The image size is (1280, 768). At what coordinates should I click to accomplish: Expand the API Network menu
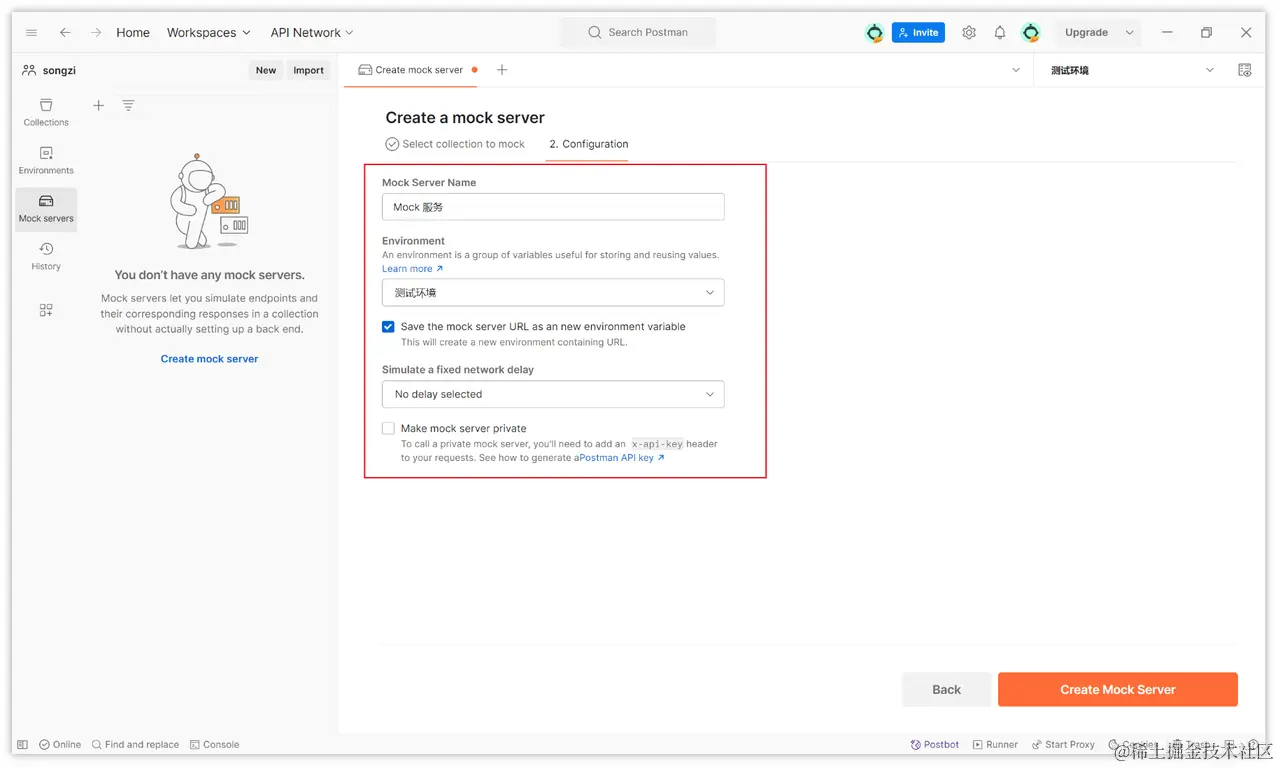pyautogui.click(x=312, y=33)
